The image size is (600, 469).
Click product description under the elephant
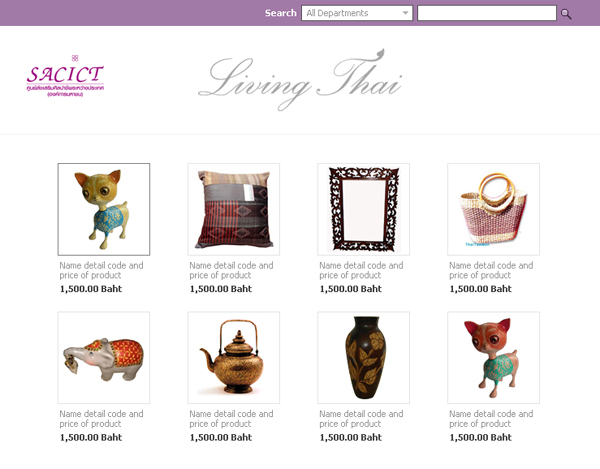(x=101, y=419)
